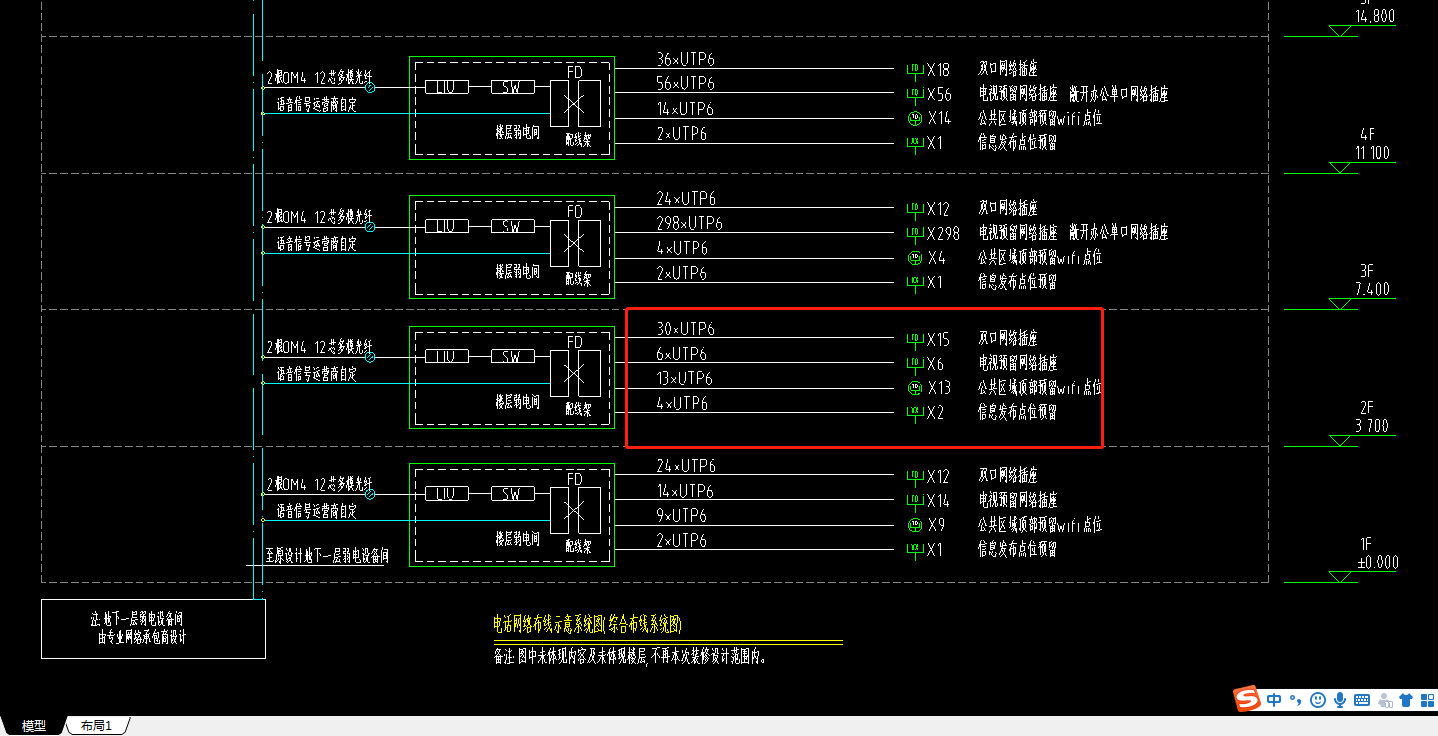Click the socket symbol beside X18

pos(913,70)
